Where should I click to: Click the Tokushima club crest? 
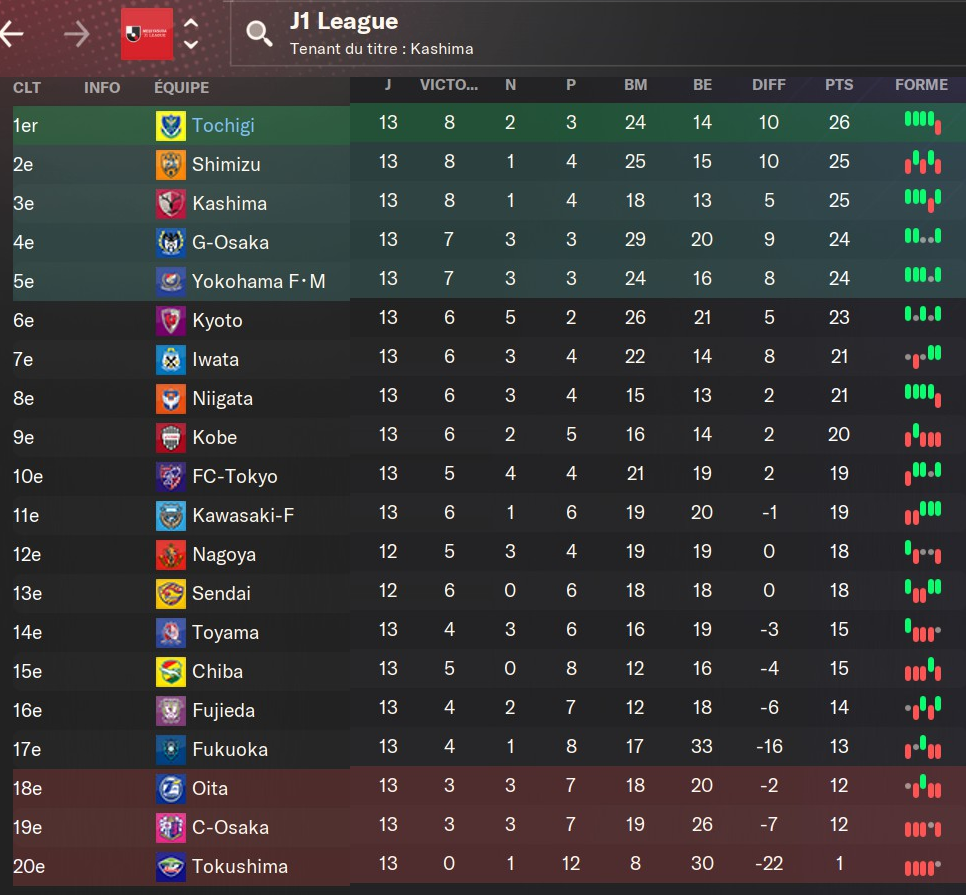tap(170, 866)
